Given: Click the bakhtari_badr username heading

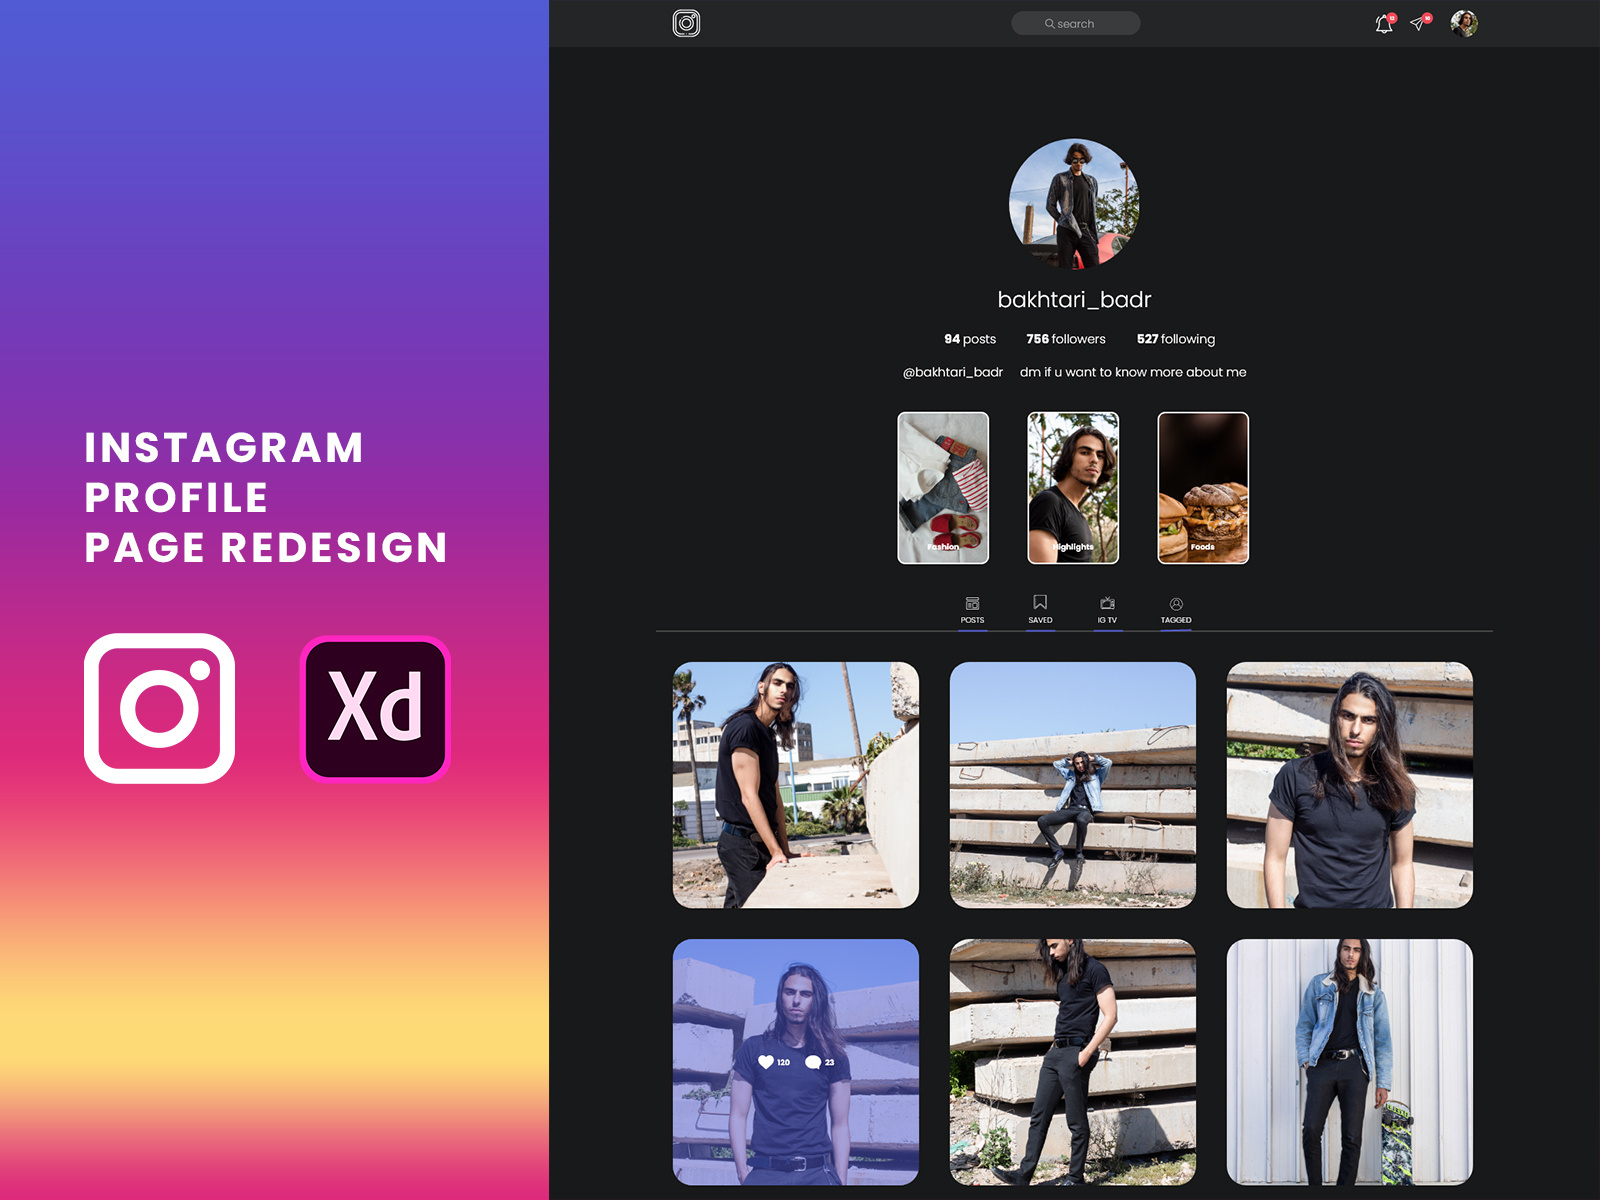Looking at the screenshot, I should [x=1074, y=299].
